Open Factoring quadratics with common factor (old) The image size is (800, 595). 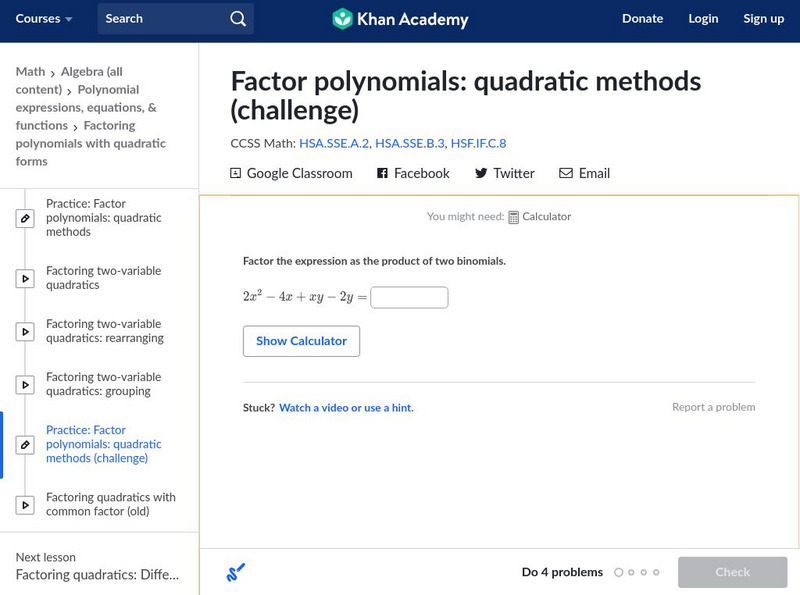pos(110,504)
